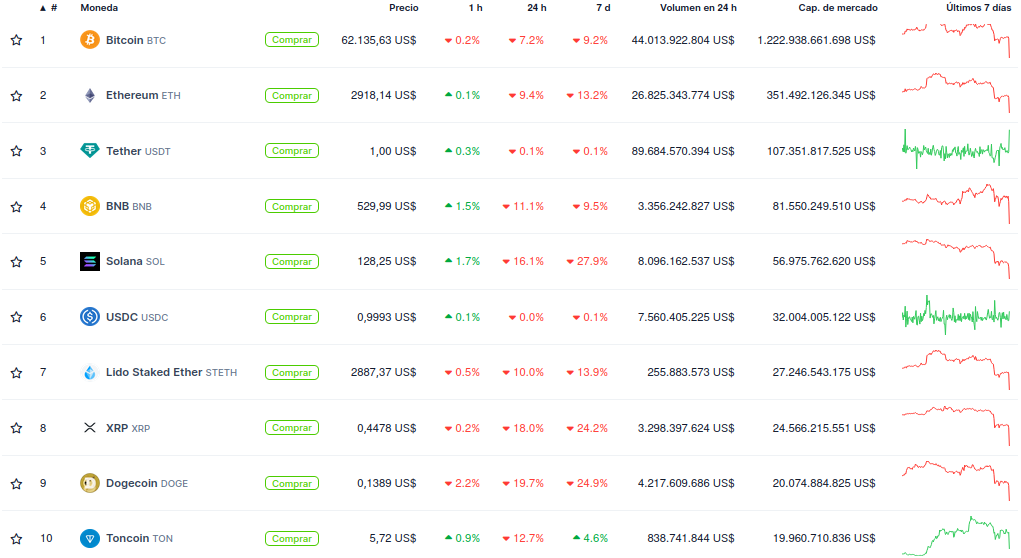The width and height of the screenshot is (1021, 558).
Task: Favorite Ethereum with its star
Action: click(16, 95)
